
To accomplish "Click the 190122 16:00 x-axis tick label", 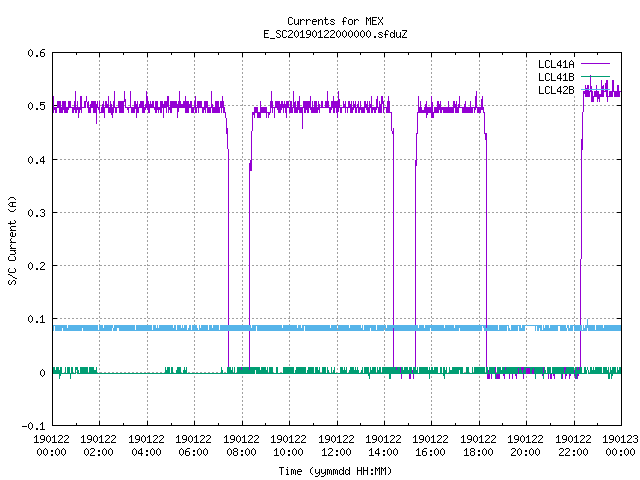I will click(431, 446).
